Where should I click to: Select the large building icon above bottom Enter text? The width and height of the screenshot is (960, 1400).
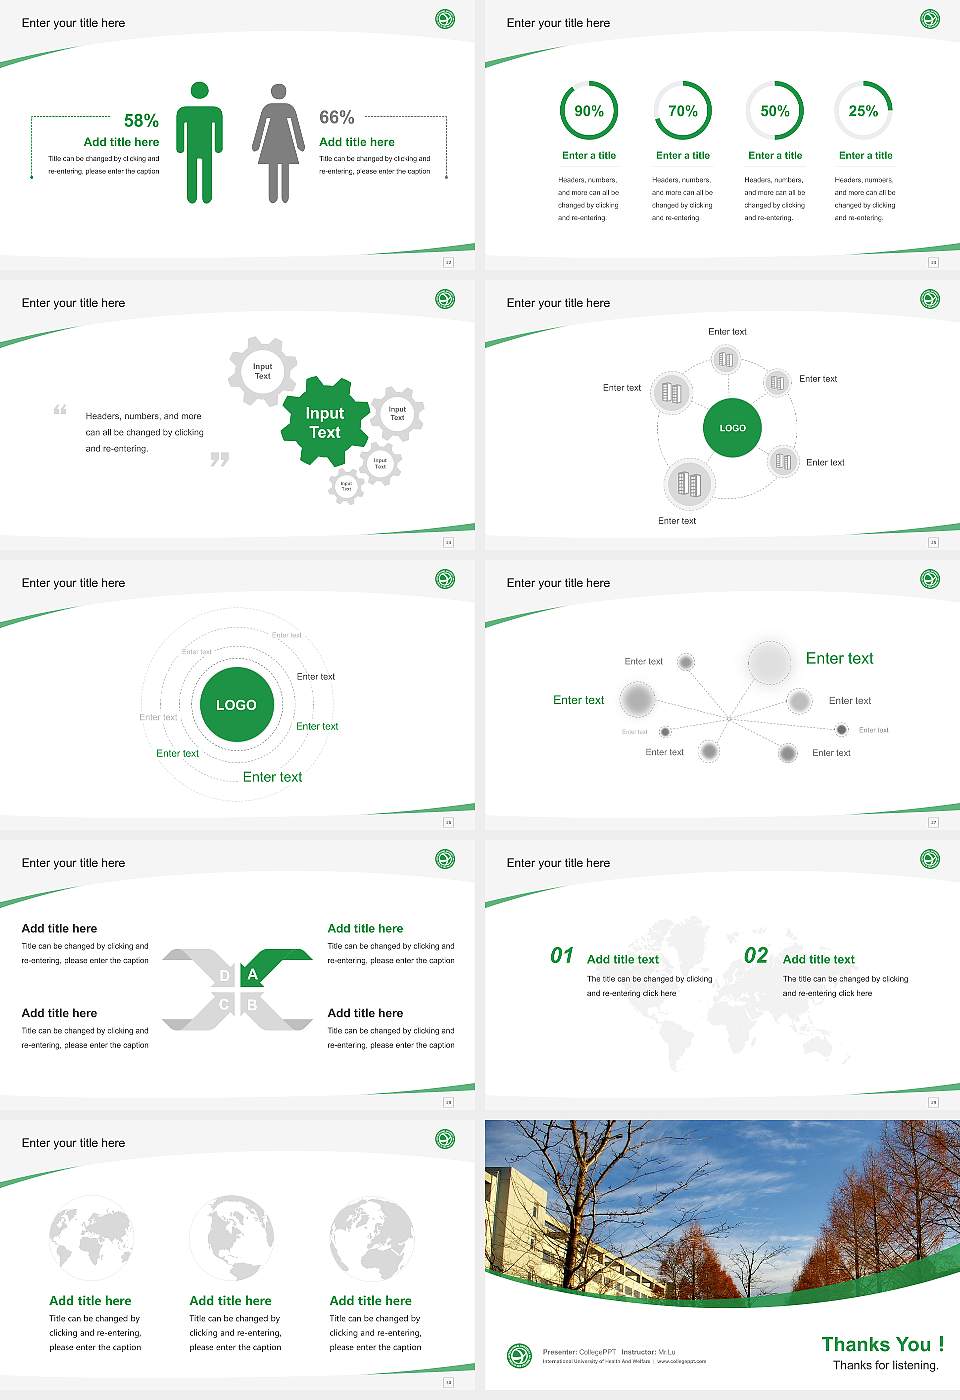pyautogui.click(x=689, y=484)
